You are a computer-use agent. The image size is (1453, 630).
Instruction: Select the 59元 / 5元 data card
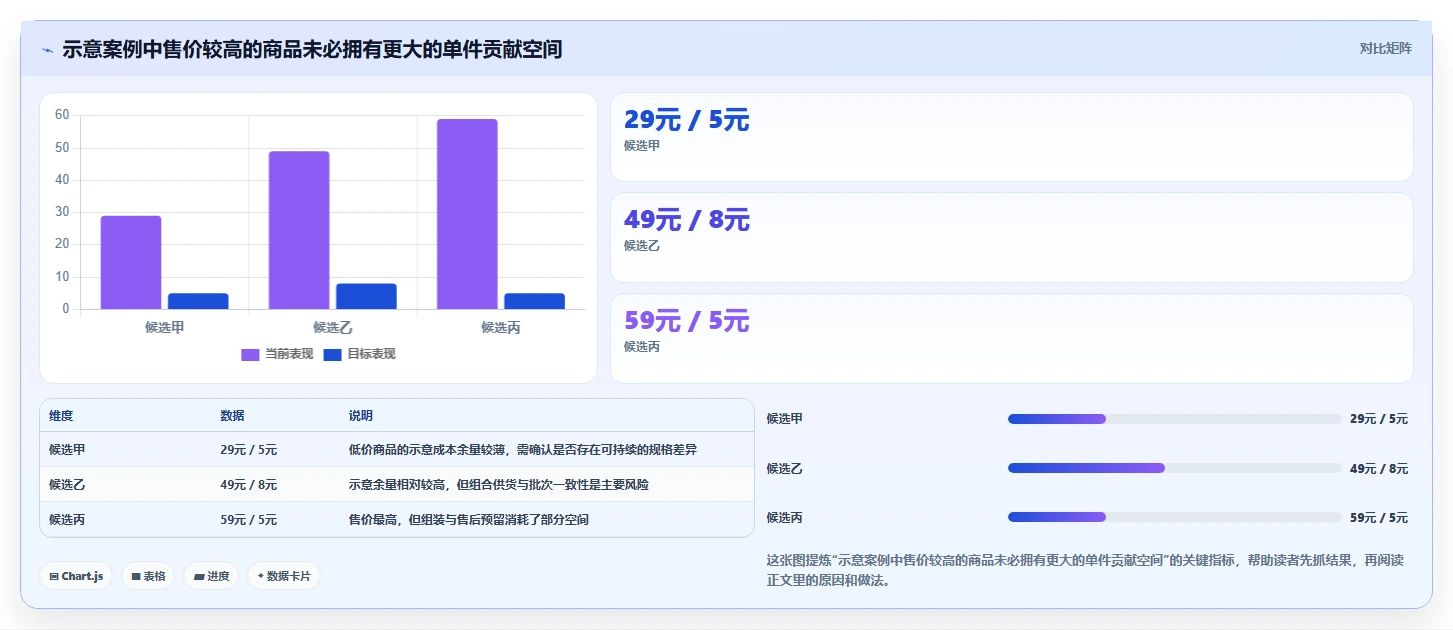(1011, 338)
